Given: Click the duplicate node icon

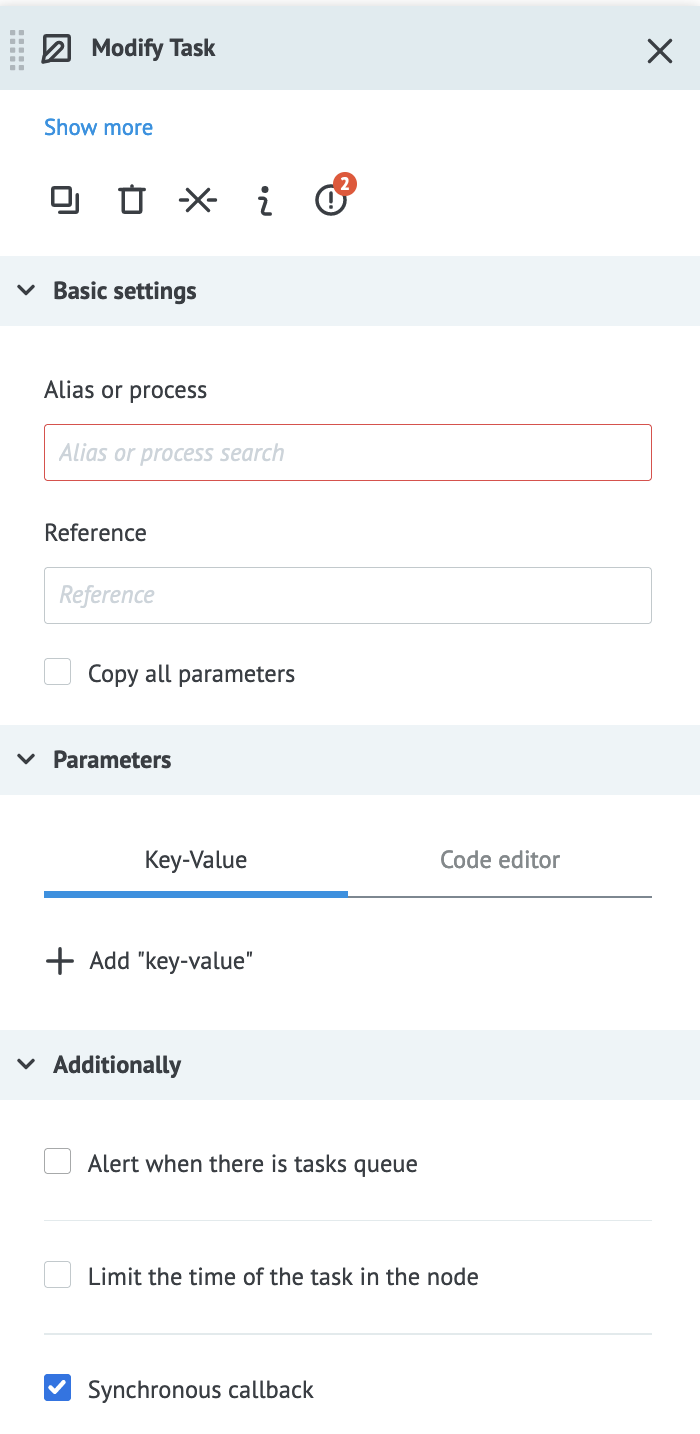Looking at the screenshot, I should [64, 200].
